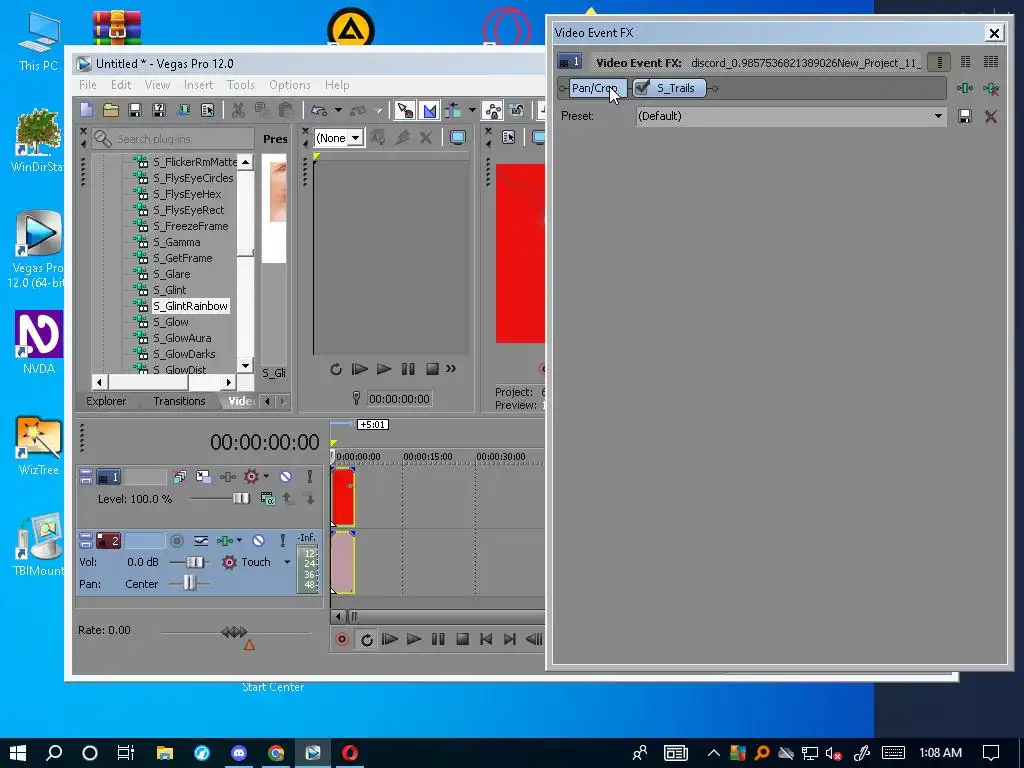Select S_GlintRainbow in plug-in list
This screenshot has height=768, width=1024.
pos(190,306)
